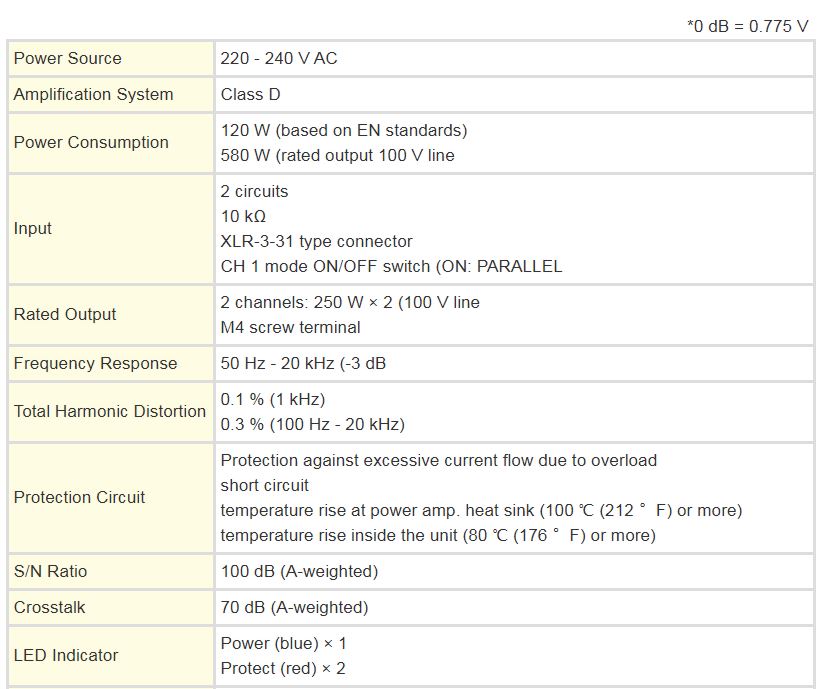Click the "0.3 % (100 Hz - 20 kHz)" line
This screenshot has width=824, height=689.
[312, 424]
